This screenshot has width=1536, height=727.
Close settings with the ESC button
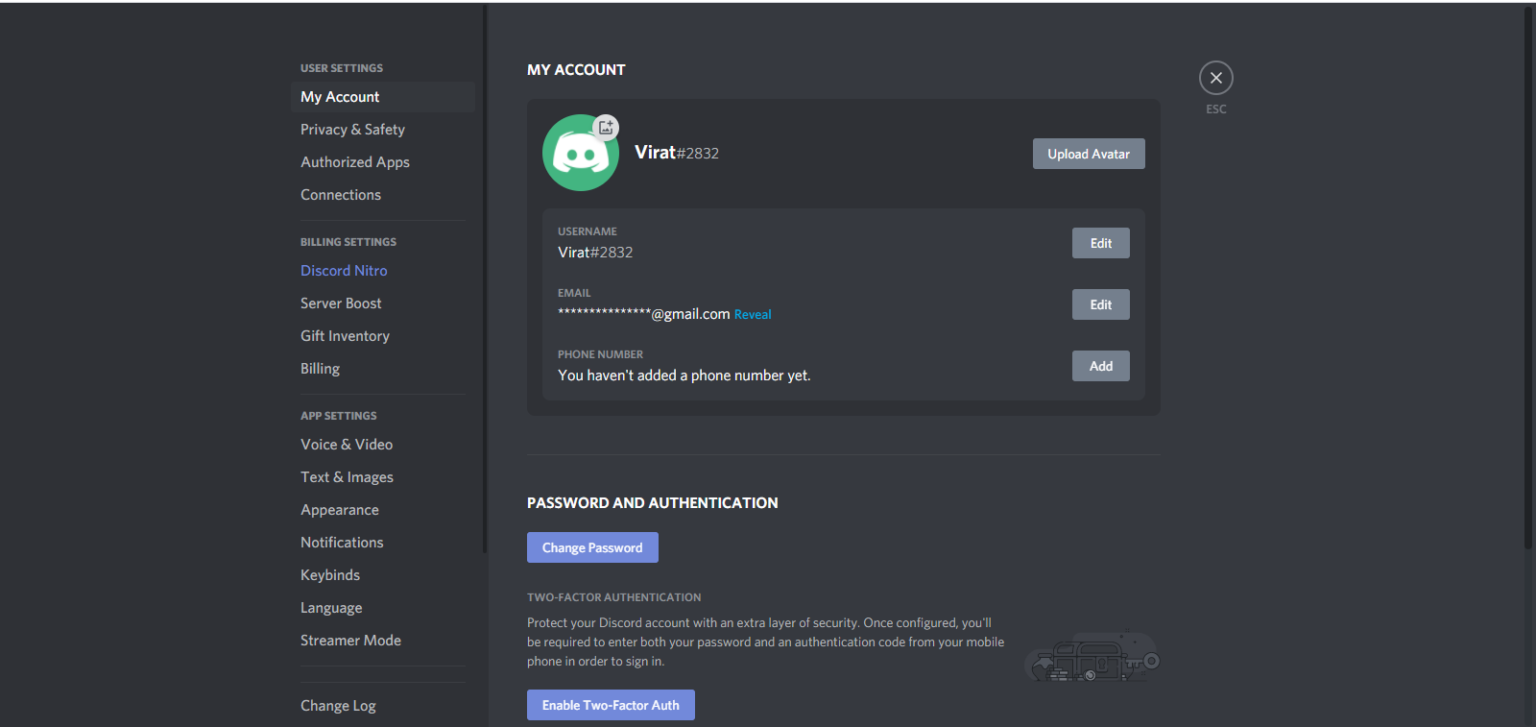(1215, 77)
